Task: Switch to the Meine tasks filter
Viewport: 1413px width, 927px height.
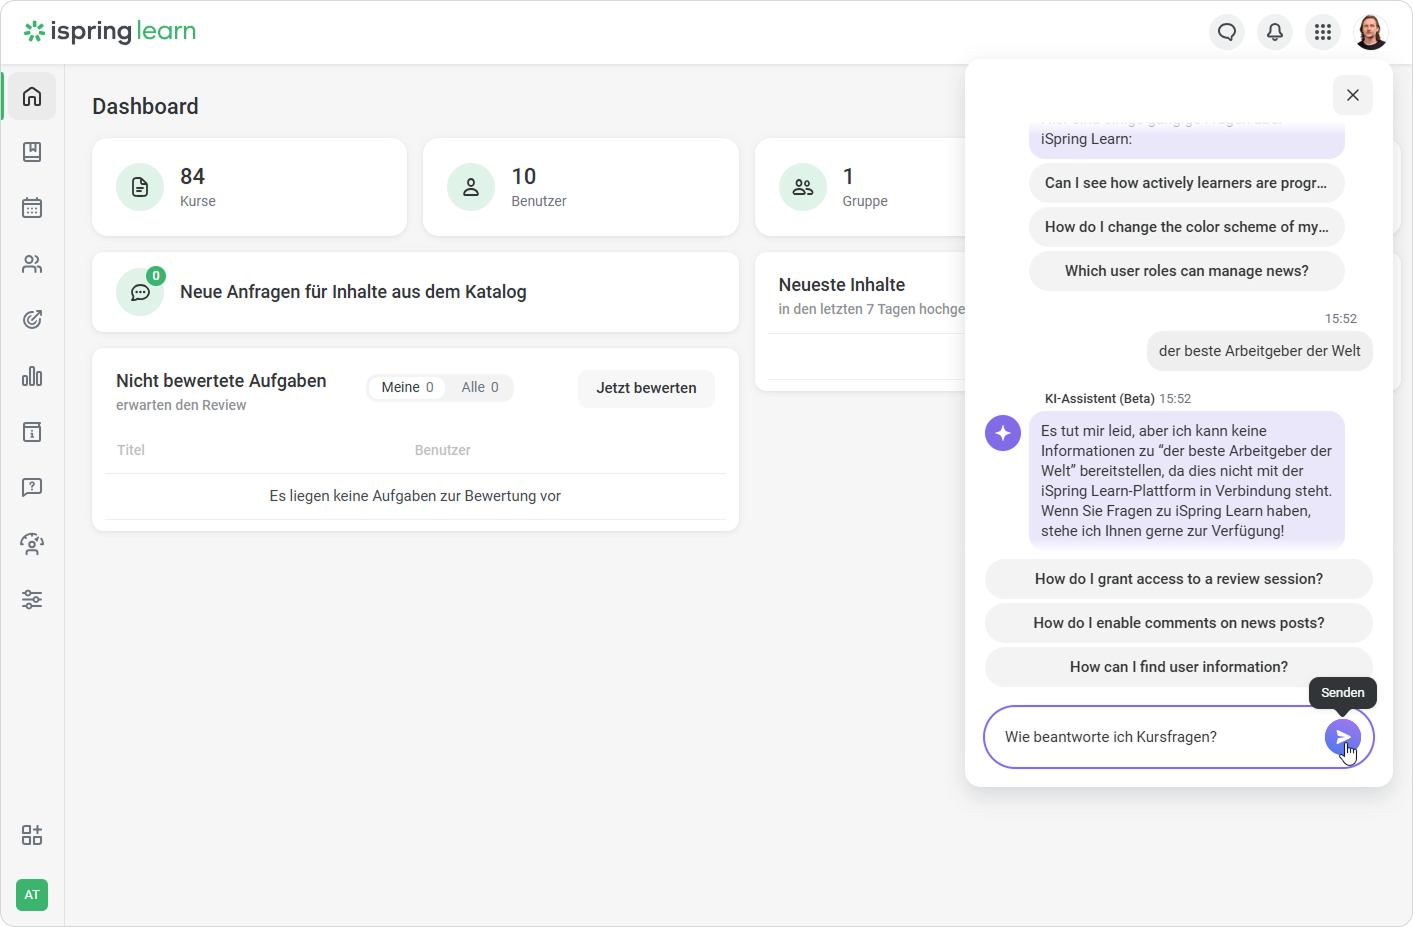Action: pos(407,388)
